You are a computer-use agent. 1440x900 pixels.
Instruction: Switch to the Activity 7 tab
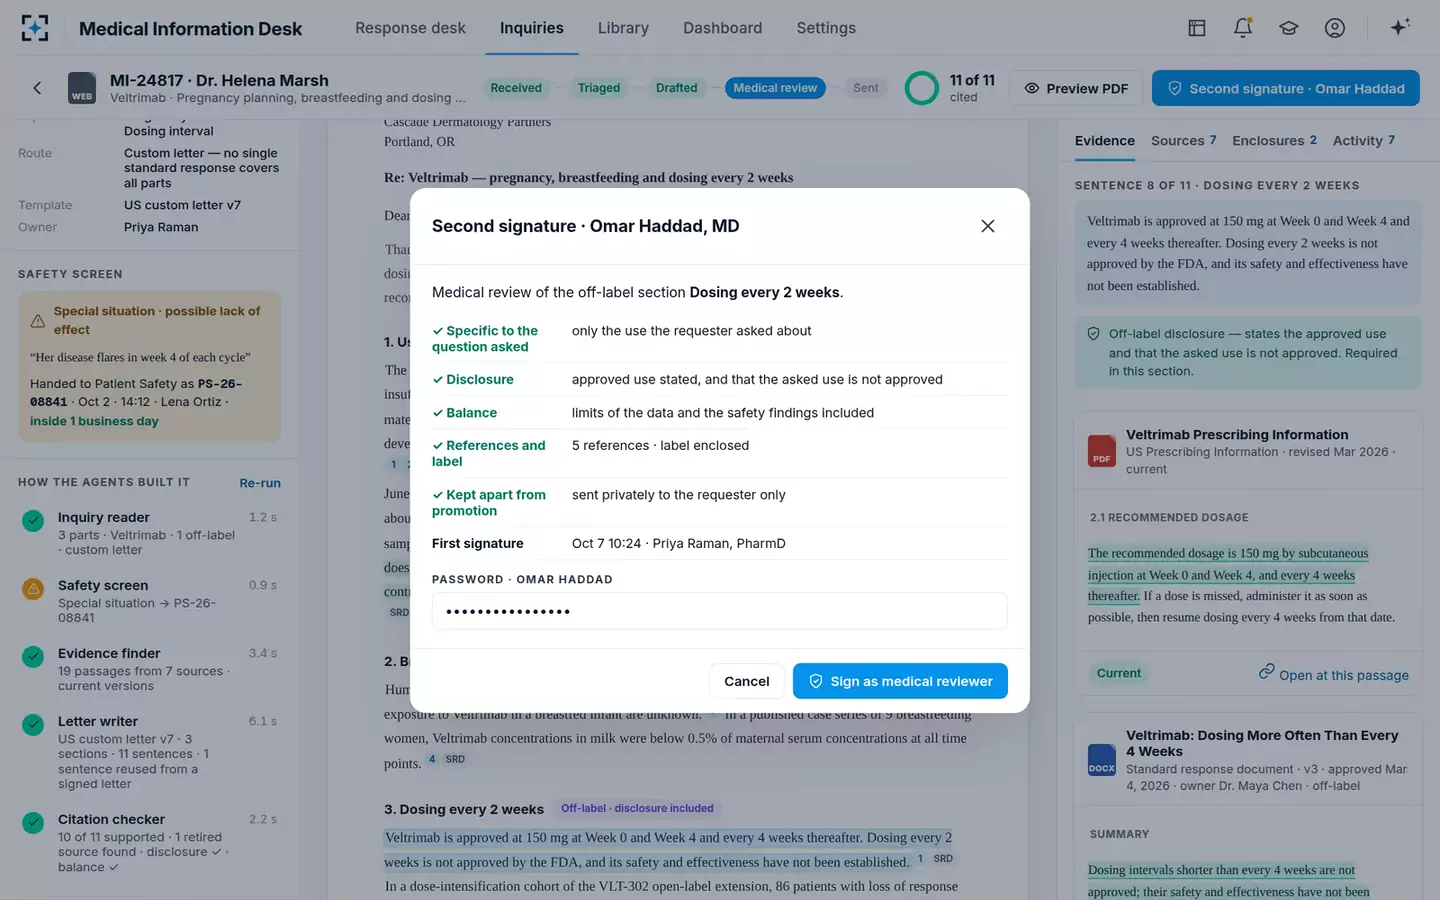pos(1363,141)
